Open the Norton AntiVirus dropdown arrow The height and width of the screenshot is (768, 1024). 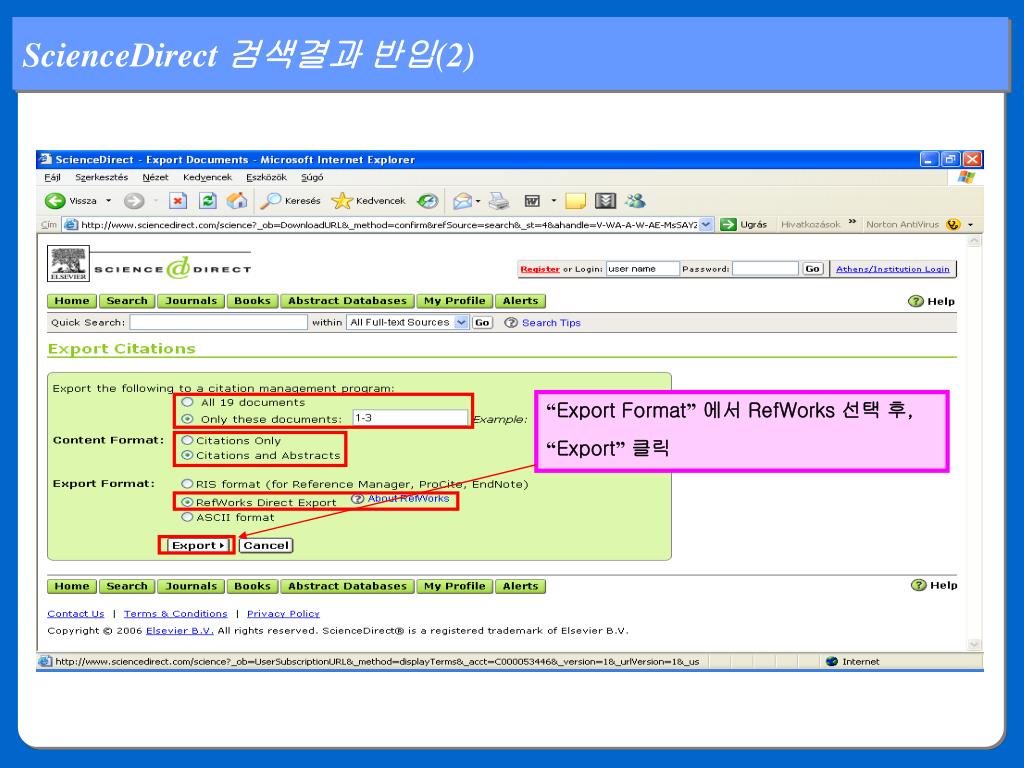[x=970, y=225]
